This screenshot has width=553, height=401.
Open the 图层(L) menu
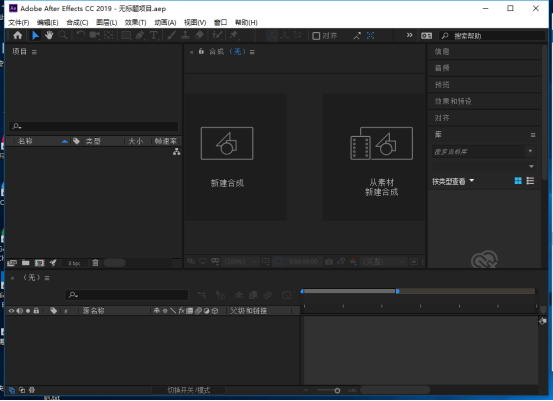click(107, 23)
